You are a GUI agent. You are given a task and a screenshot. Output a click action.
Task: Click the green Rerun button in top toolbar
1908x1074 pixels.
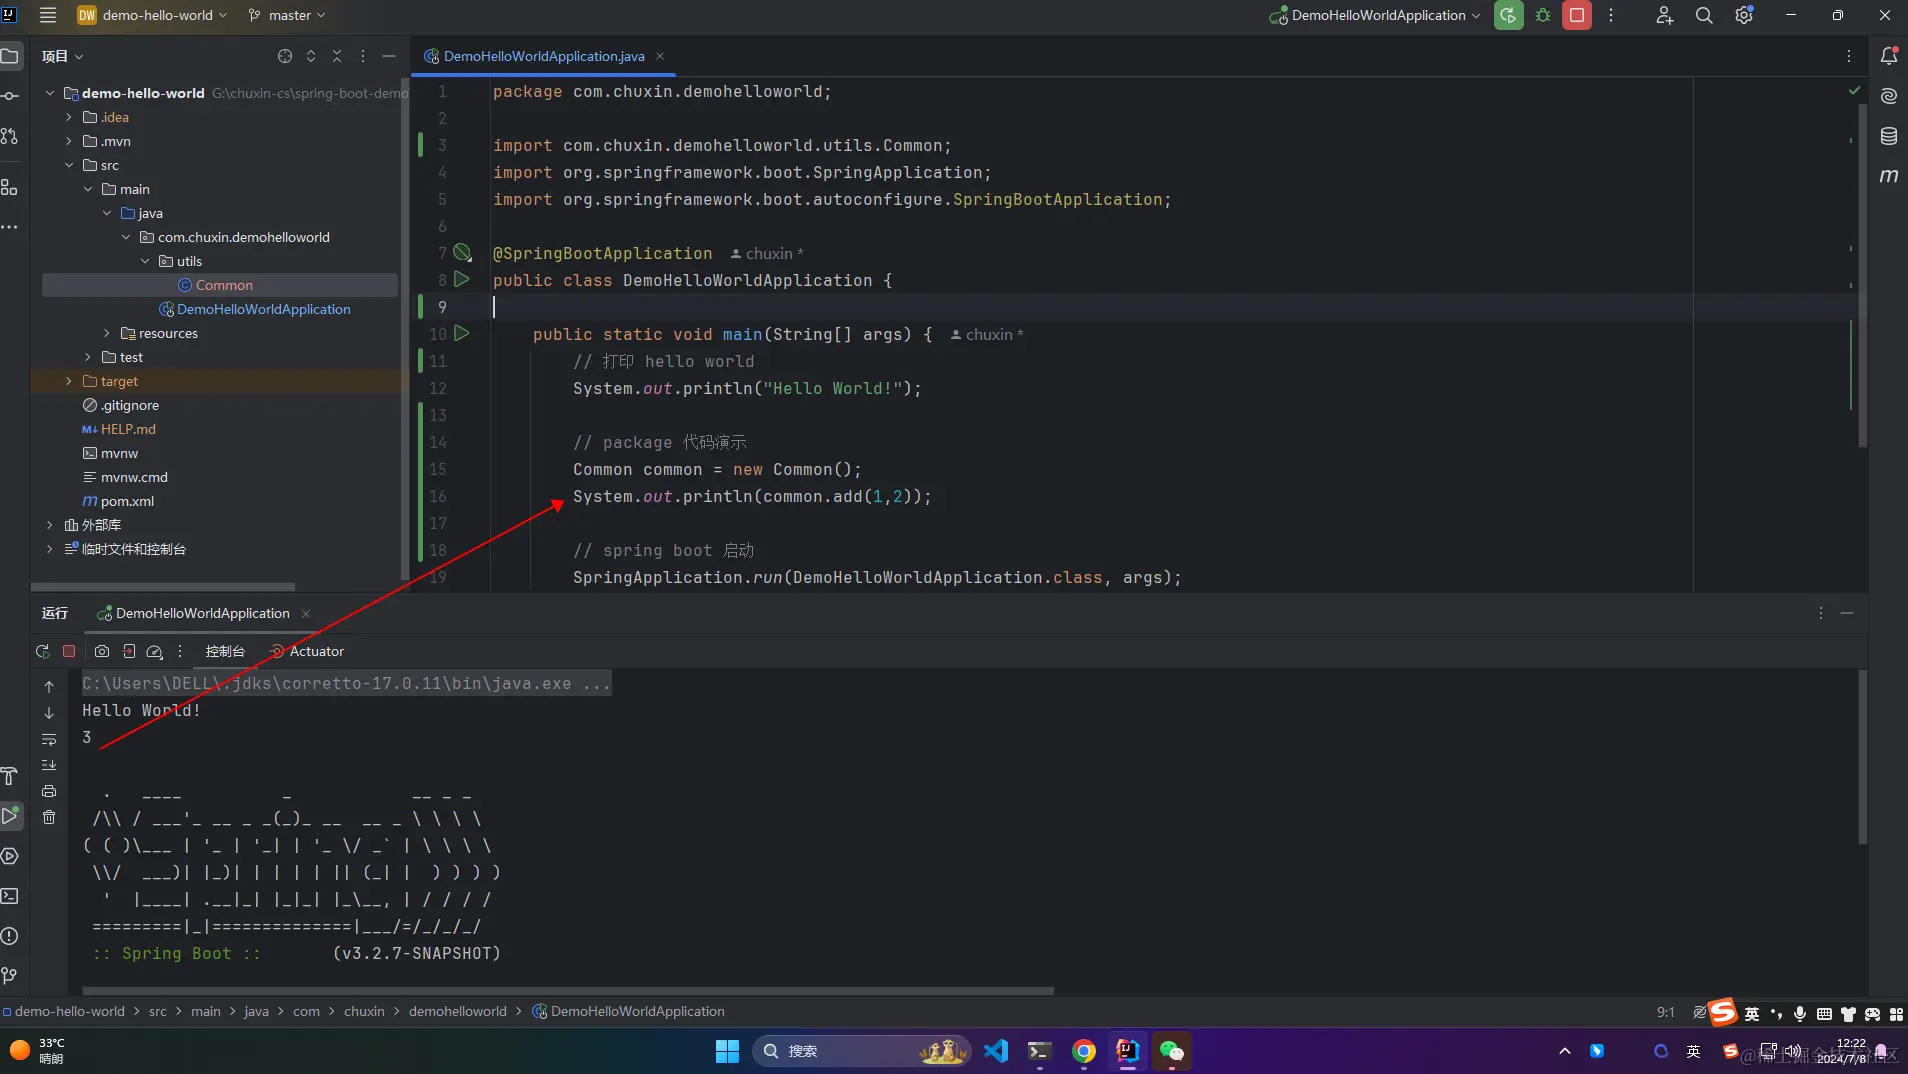pos(1508,15)
